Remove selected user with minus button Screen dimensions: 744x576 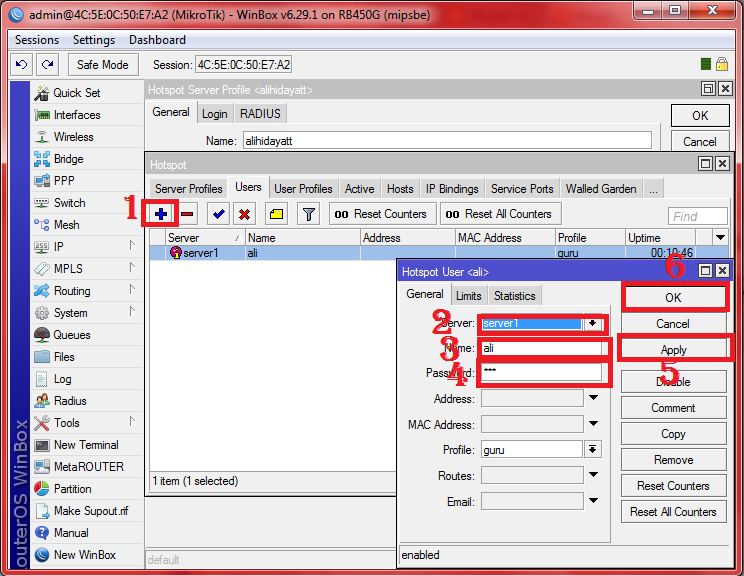click(187, 214)
